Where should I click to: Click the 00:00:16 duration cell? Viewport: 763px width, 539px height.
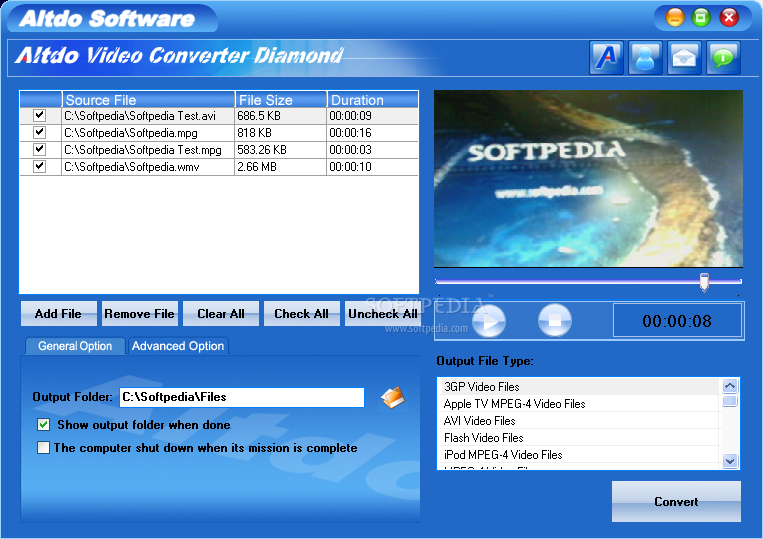tap(372, 133)
